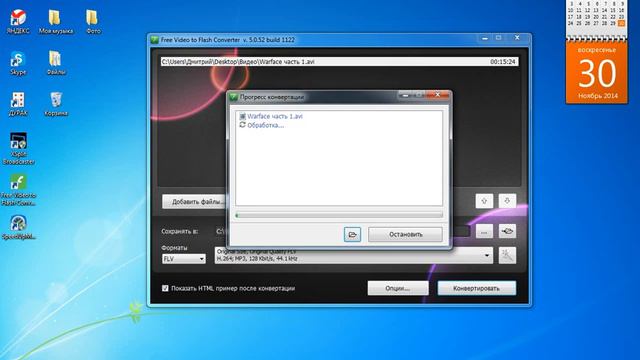The image size is (640, 360).
Task: Open output folder icon in progress dialog
Action: [352, 234]
